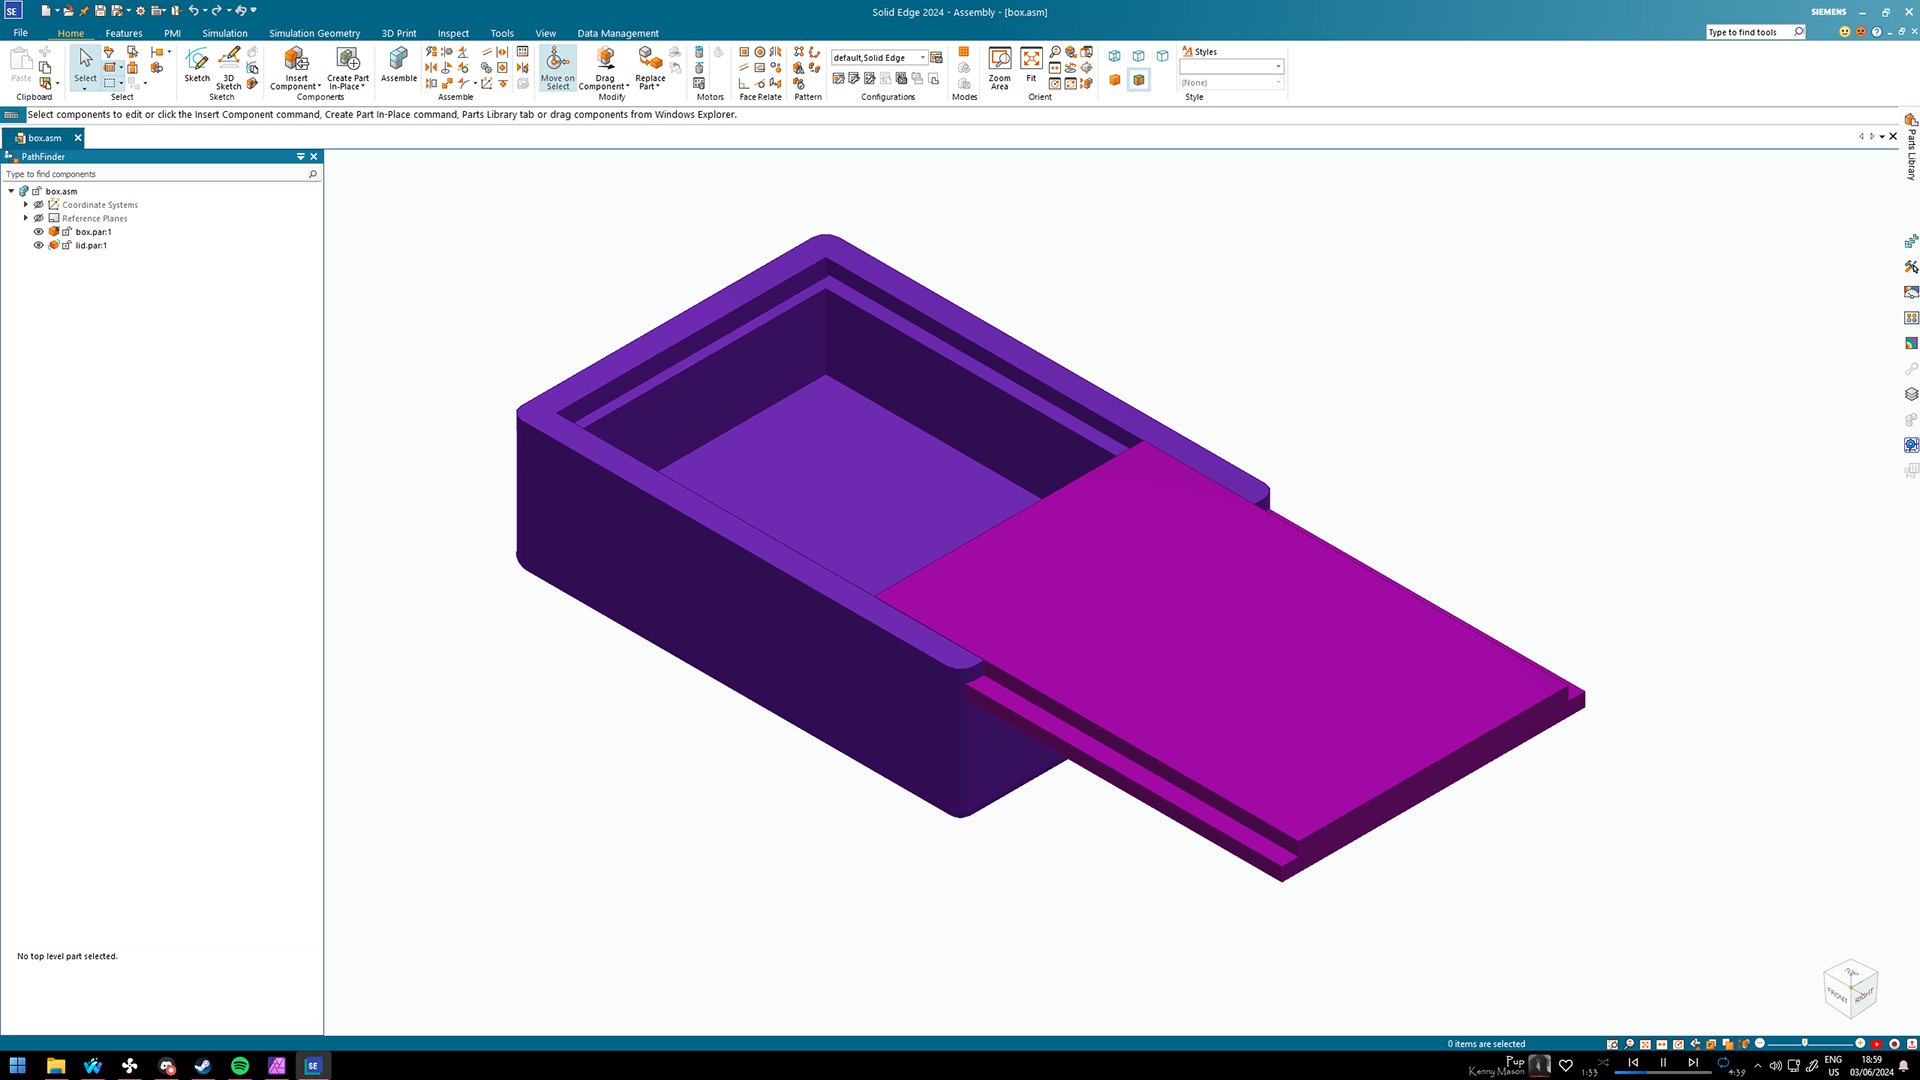
Task: Show Coordinate Systems via its visibility icon
Action: click(x=39, y=205)
